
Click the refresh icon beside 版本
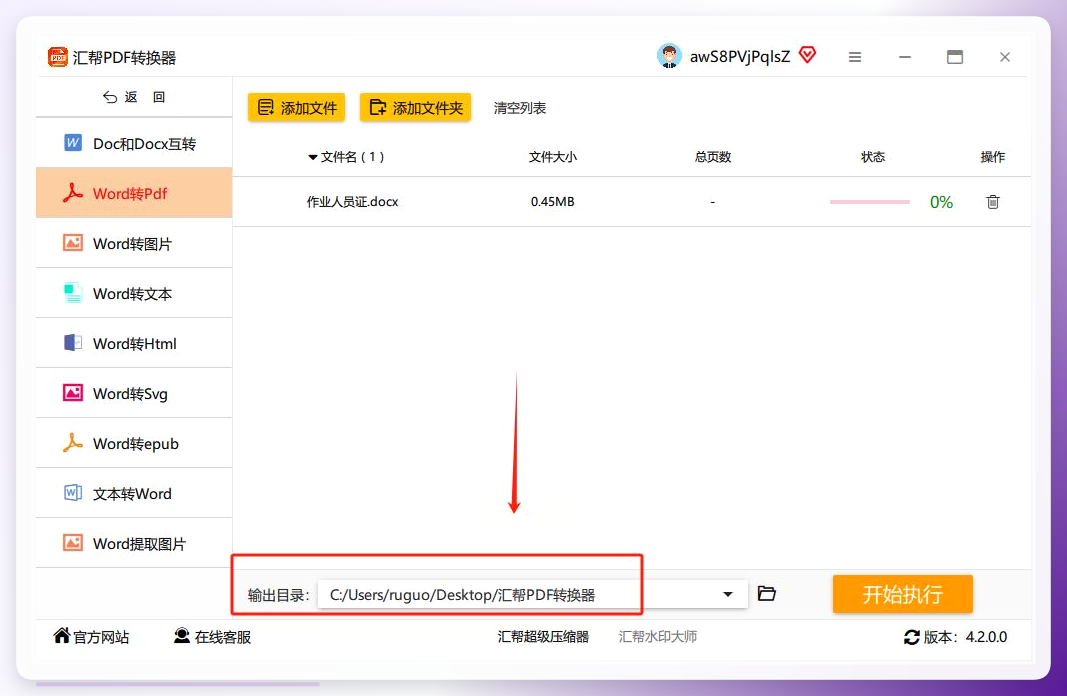911,637
